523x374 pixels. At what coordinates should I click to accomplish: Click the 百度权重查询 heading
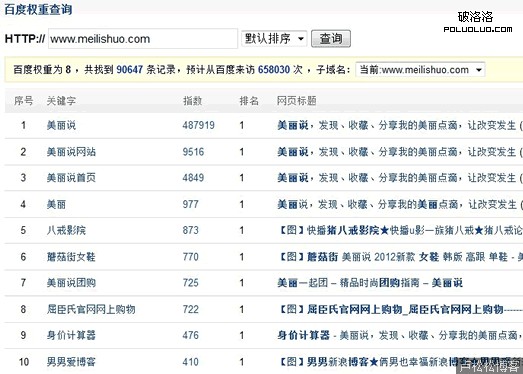[38, 9]
